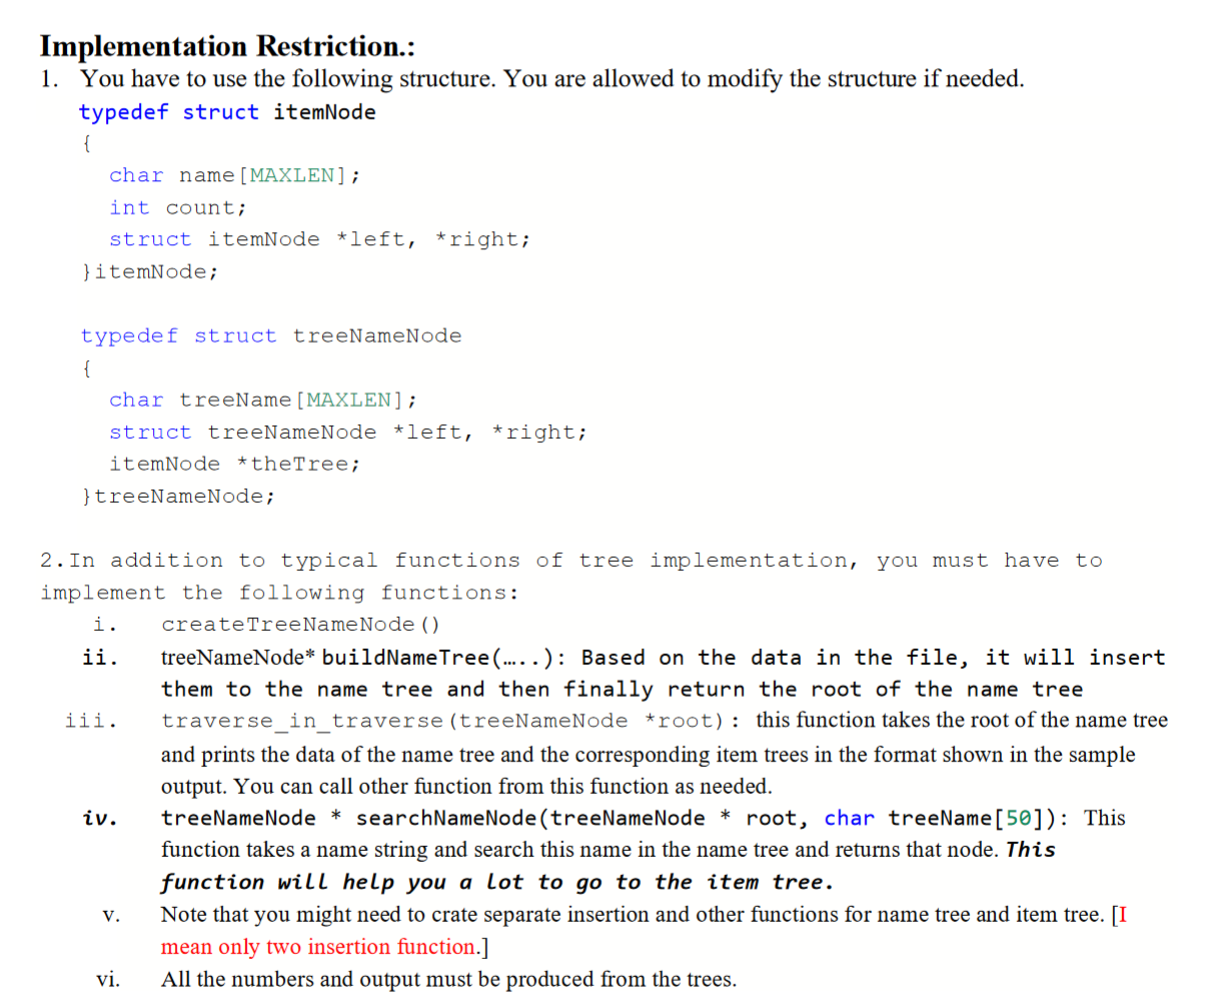Click the red text 'mean only two insertion function.'
This screenshot has height=999, width=1206.
point(319,947)
